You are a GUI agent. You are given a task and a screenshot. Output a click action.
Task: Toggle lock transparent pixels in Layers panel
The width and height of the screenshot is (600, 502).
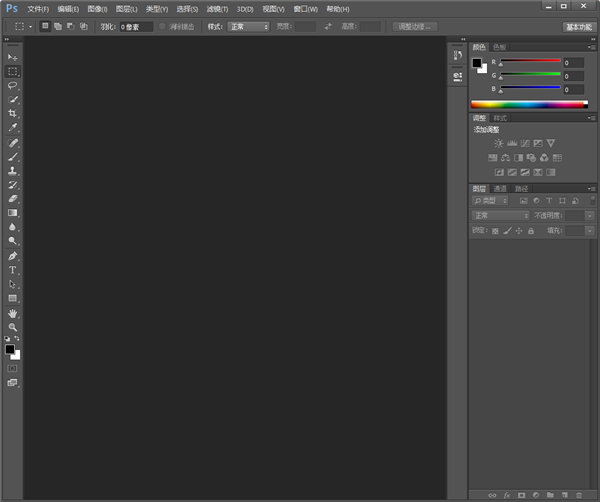pos(495,231)
